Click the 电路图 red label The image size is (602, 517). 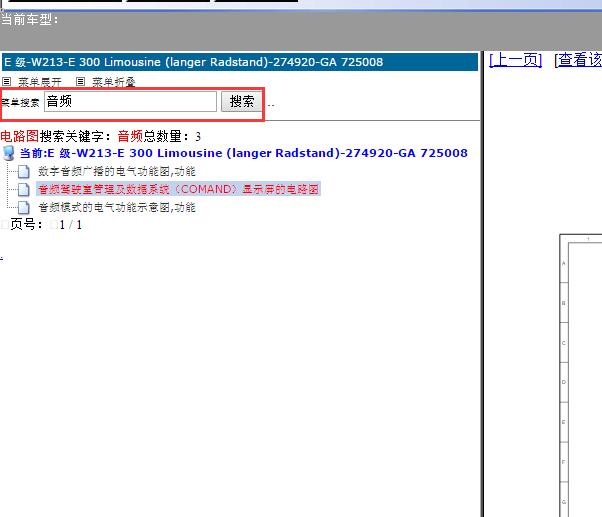tap(20, 136)
